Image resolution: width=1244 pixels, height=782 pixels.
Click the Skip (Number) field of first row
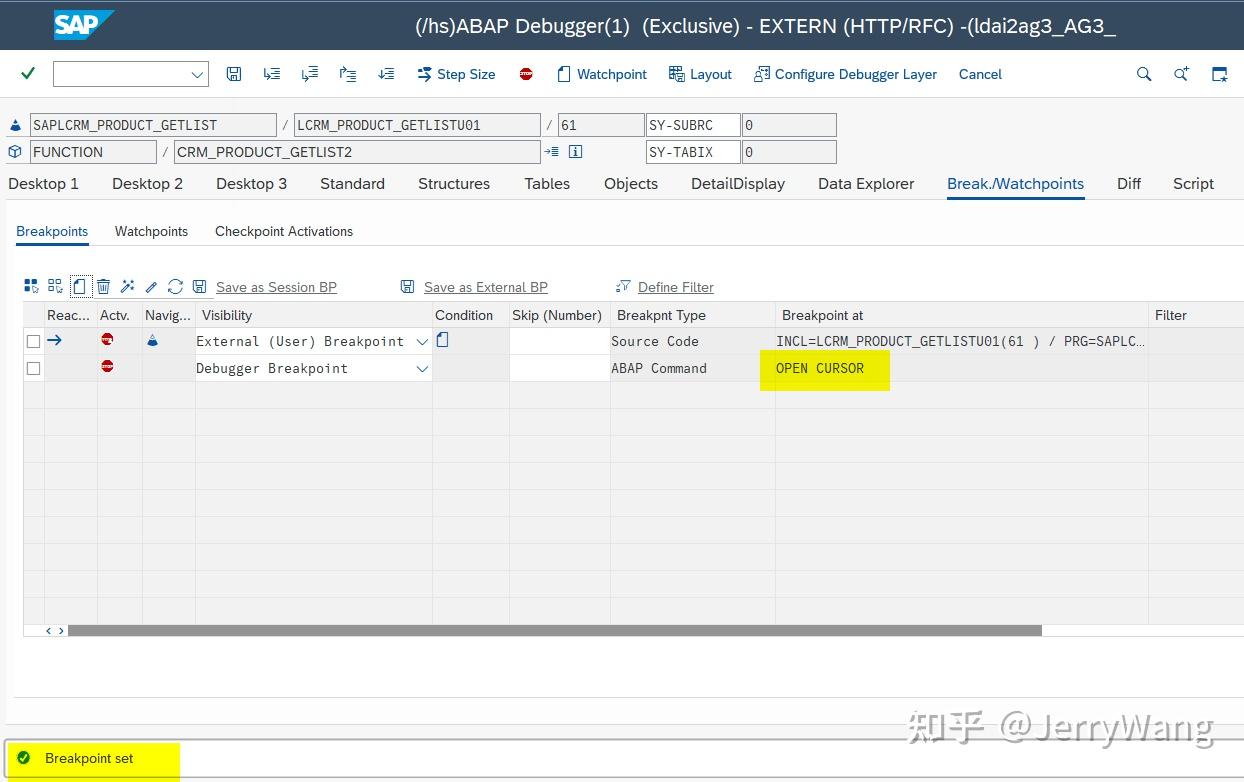coord(559,341)
